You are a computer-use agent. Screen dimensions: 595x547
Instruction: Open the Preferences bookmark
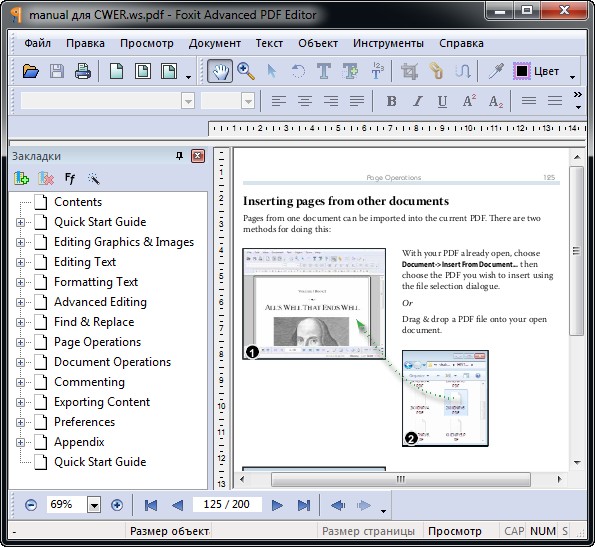(84, 422)
